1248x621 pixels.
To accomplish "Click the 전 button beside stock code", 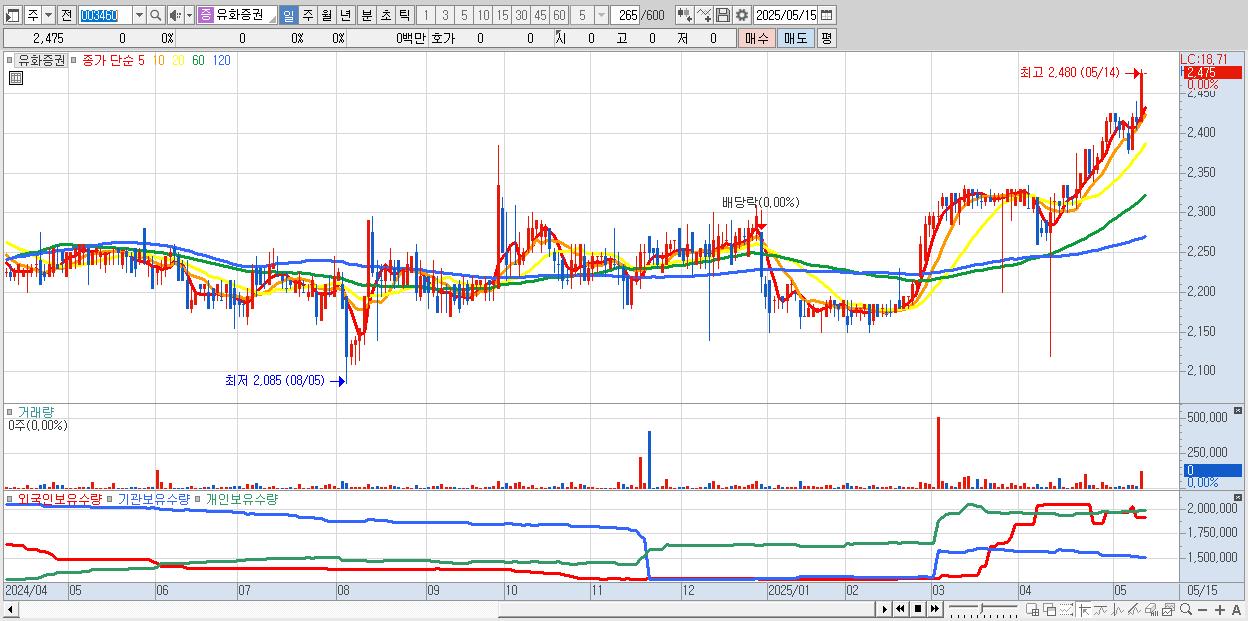I will (66, 15).
